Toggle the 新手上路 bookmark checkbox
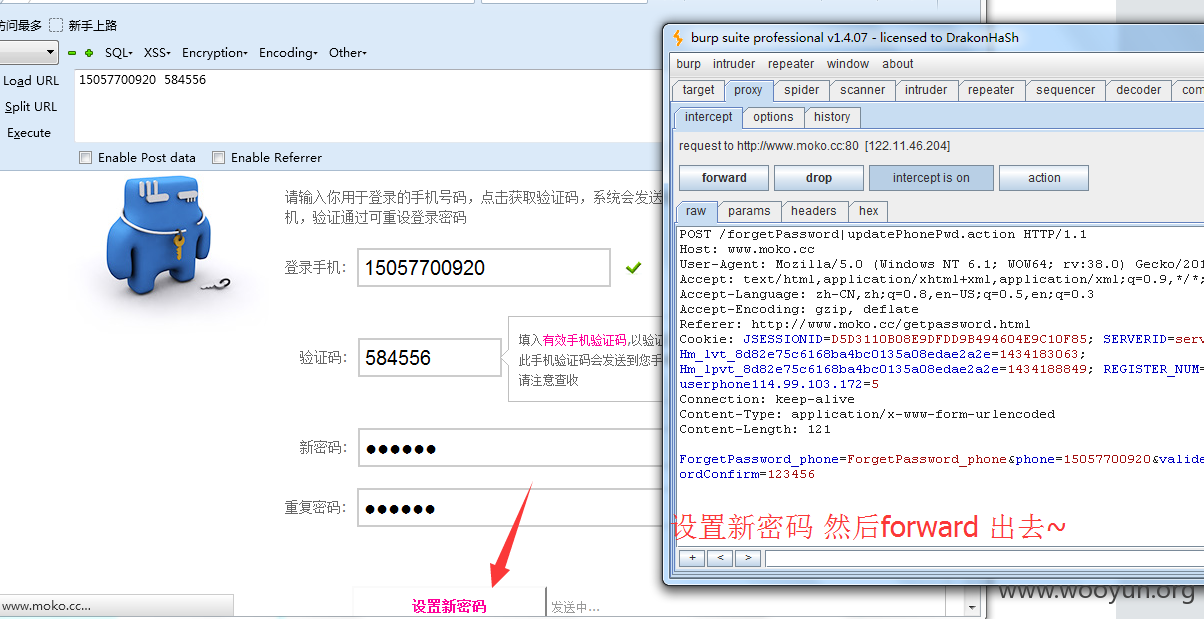 56,25
